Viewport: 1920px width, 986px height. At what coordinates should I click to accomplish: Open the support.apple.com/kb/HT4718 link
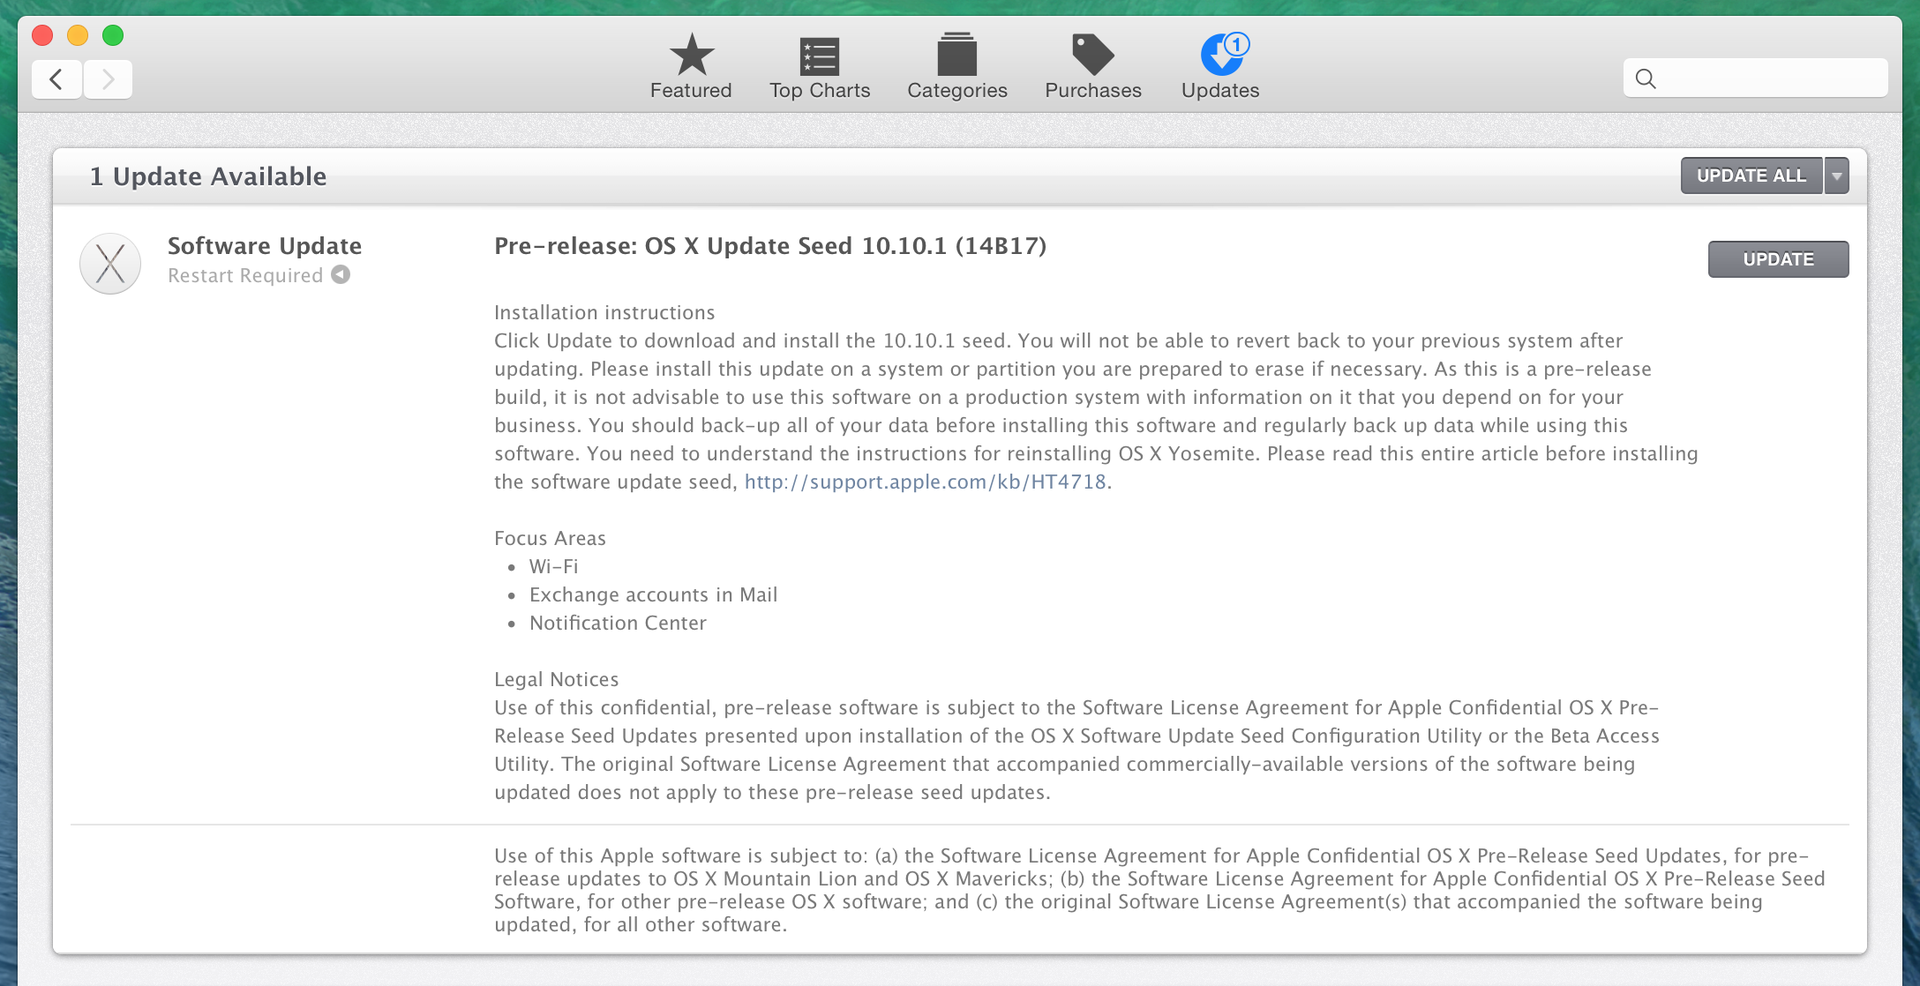click(925, 482)
